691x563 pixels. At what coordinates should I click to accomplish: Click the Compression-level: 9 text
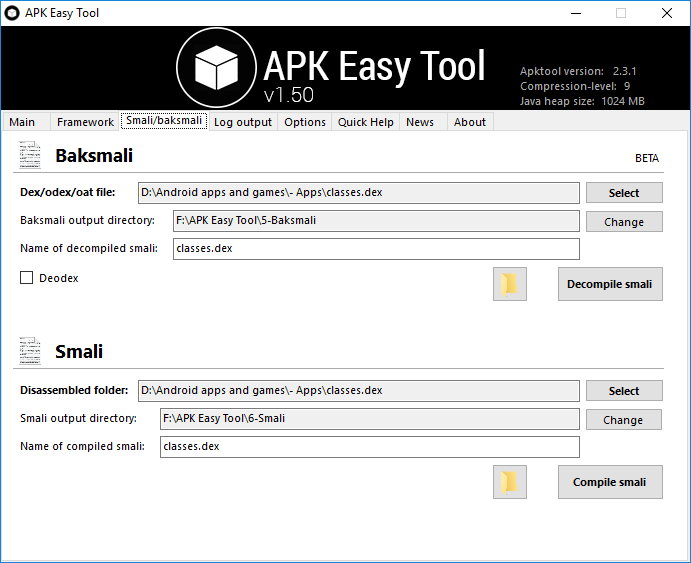pyautogui.click(x=575, y=86)
